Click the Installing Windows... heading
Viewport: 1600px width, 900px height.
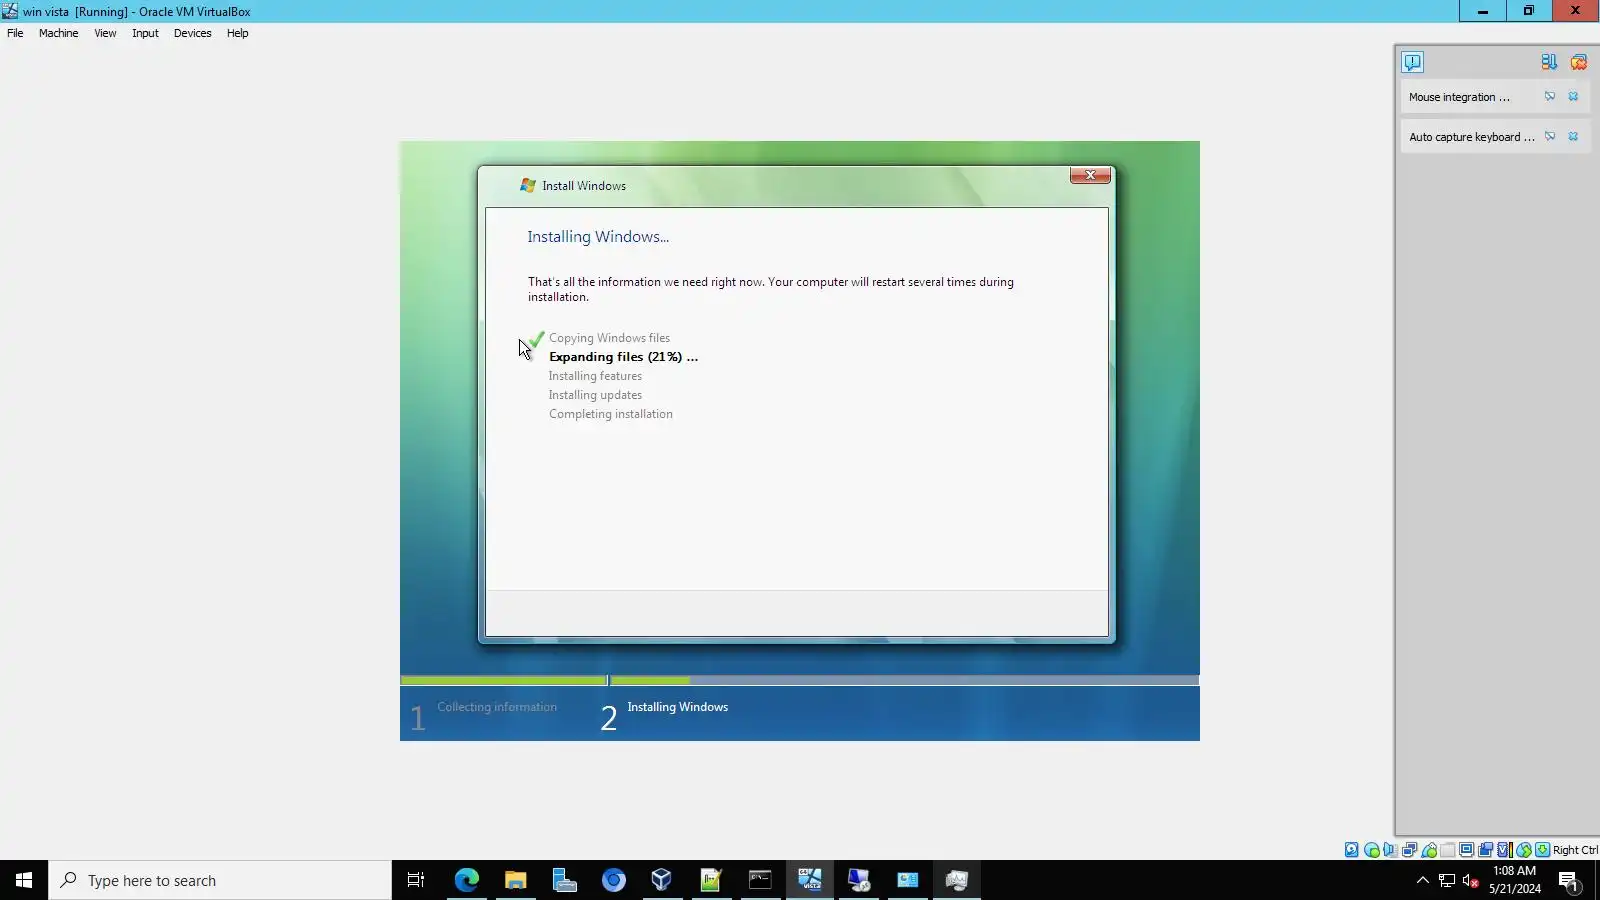coord(598,237)
